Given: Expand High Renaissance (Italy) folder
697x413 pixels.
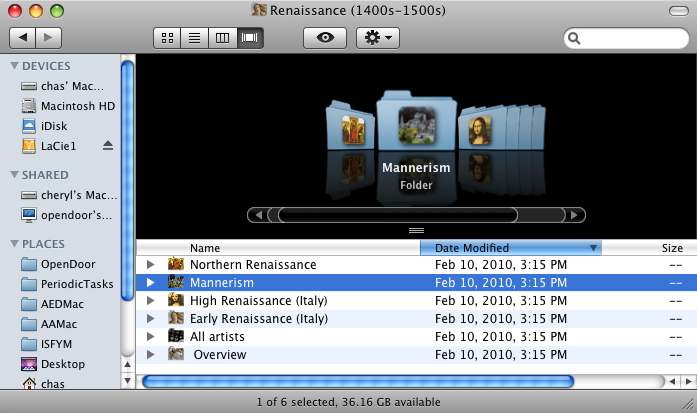Looking at the screenshot, I should tap(151, 301).
